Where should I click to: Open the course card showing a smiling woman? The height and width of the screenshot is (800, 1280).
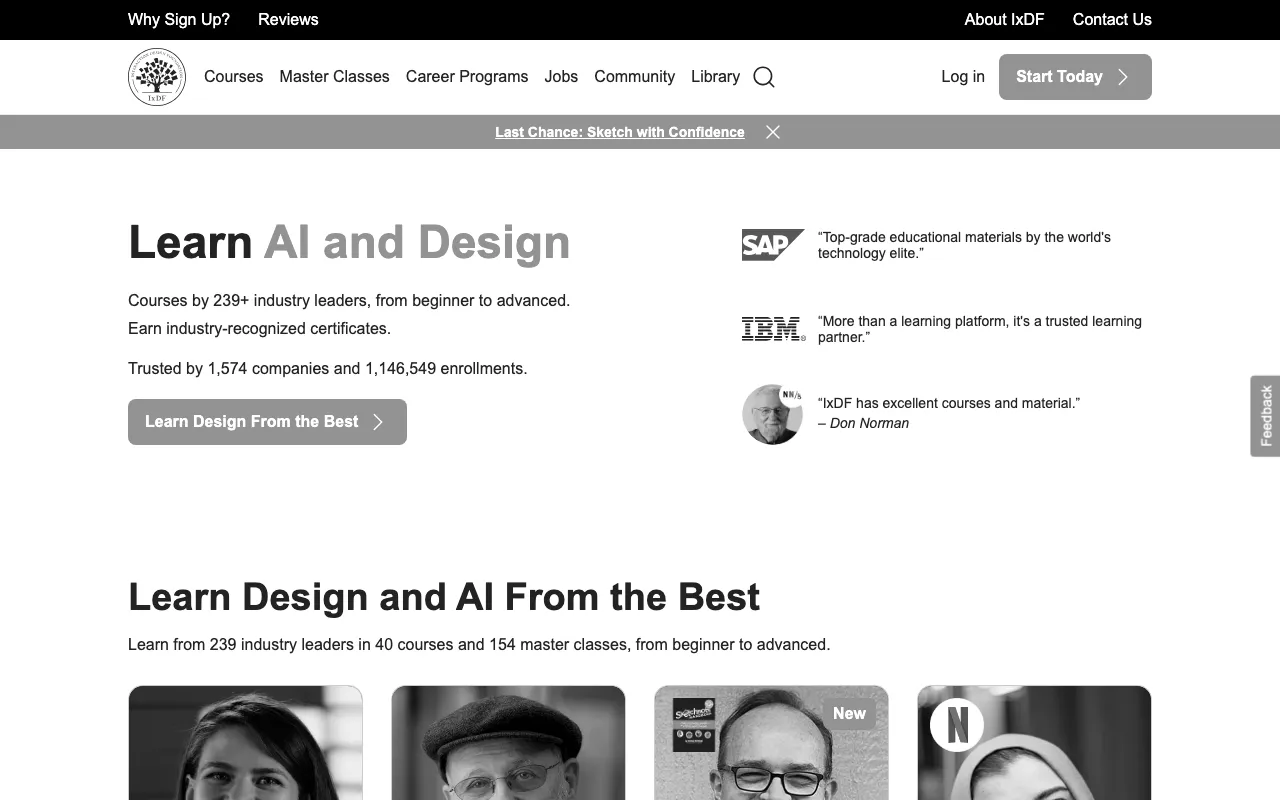[245, 742]
